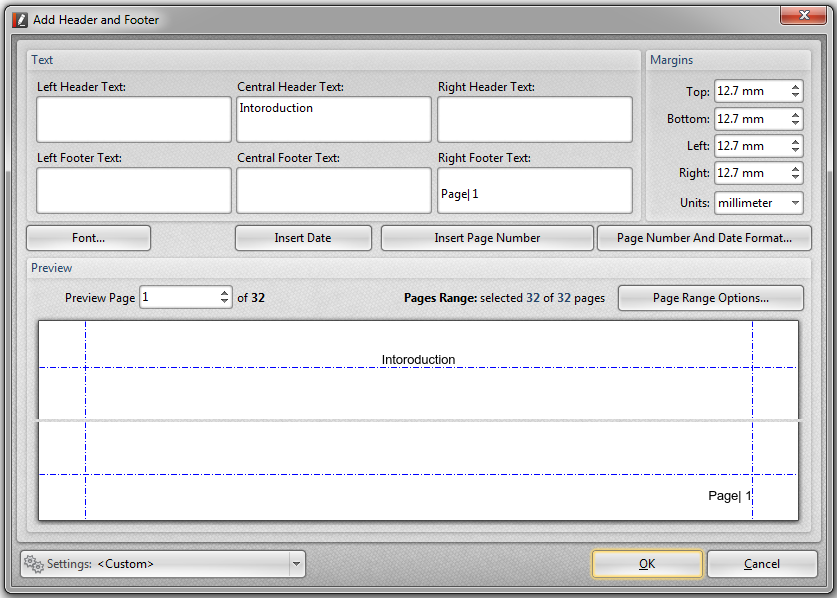Image resolution: width=837 pixels, height=598 pixels.
Task: Confirm changes with OK
Action: (646, 563)
